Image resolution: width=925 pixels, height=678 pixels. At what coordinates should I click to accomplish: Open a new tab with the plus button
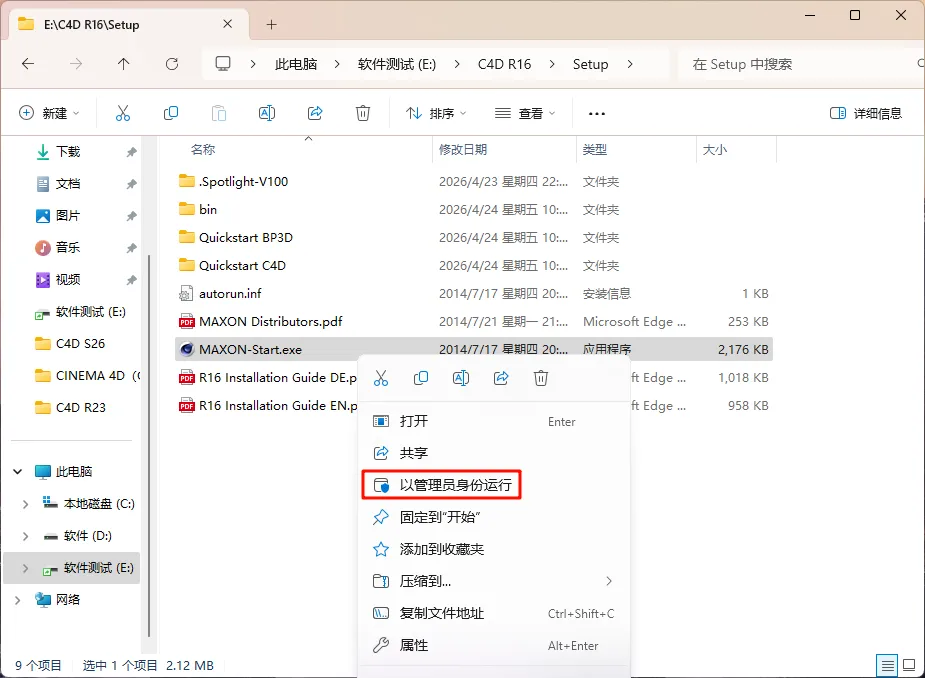[271, 24]
